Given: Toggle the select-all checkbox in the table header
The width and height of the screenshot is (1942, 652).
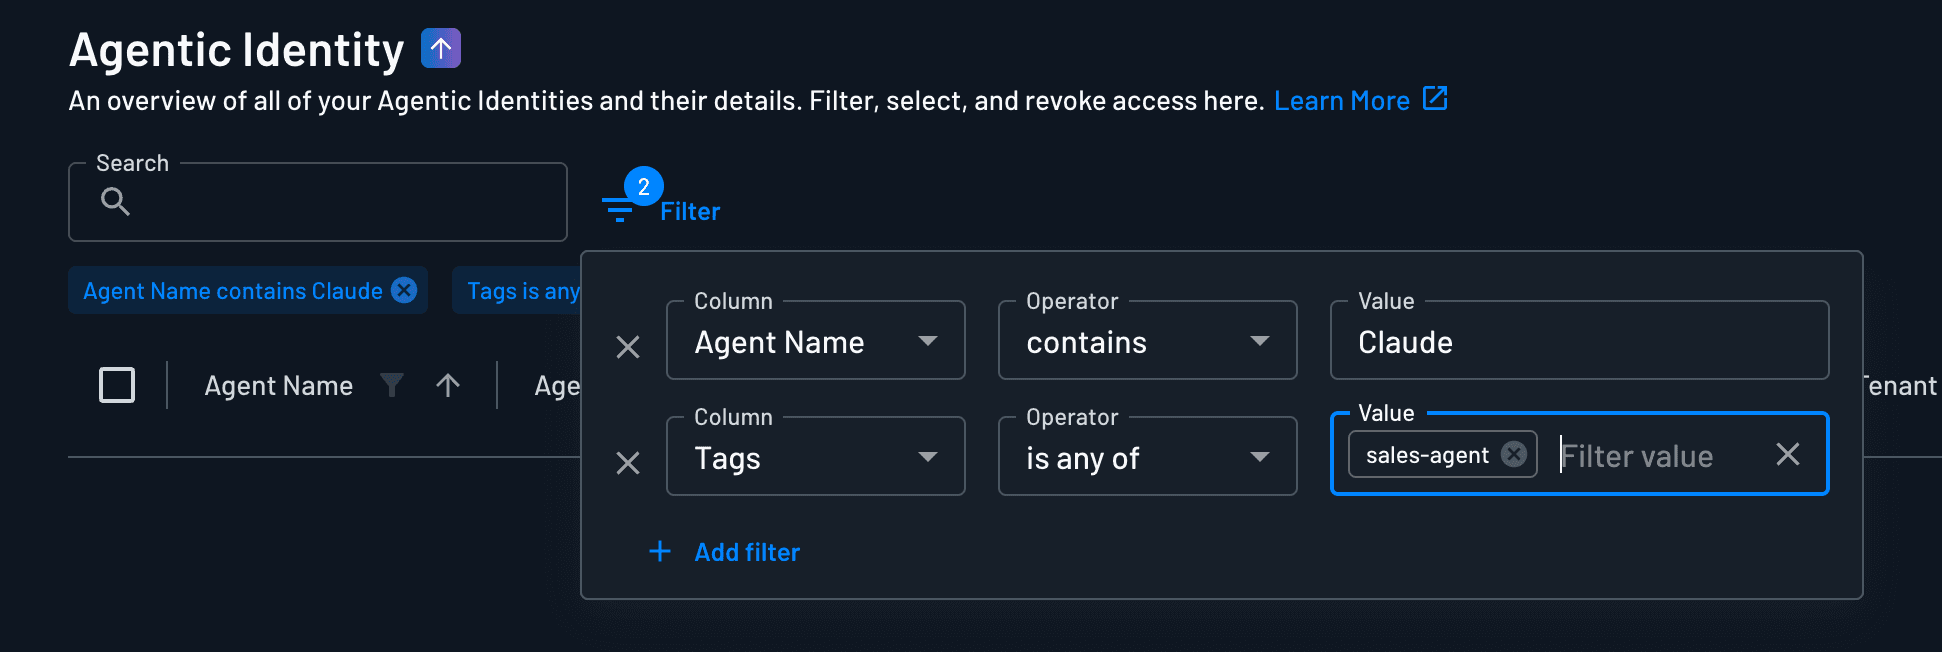Looking at the screenshot, I should (x=116, y=384).
